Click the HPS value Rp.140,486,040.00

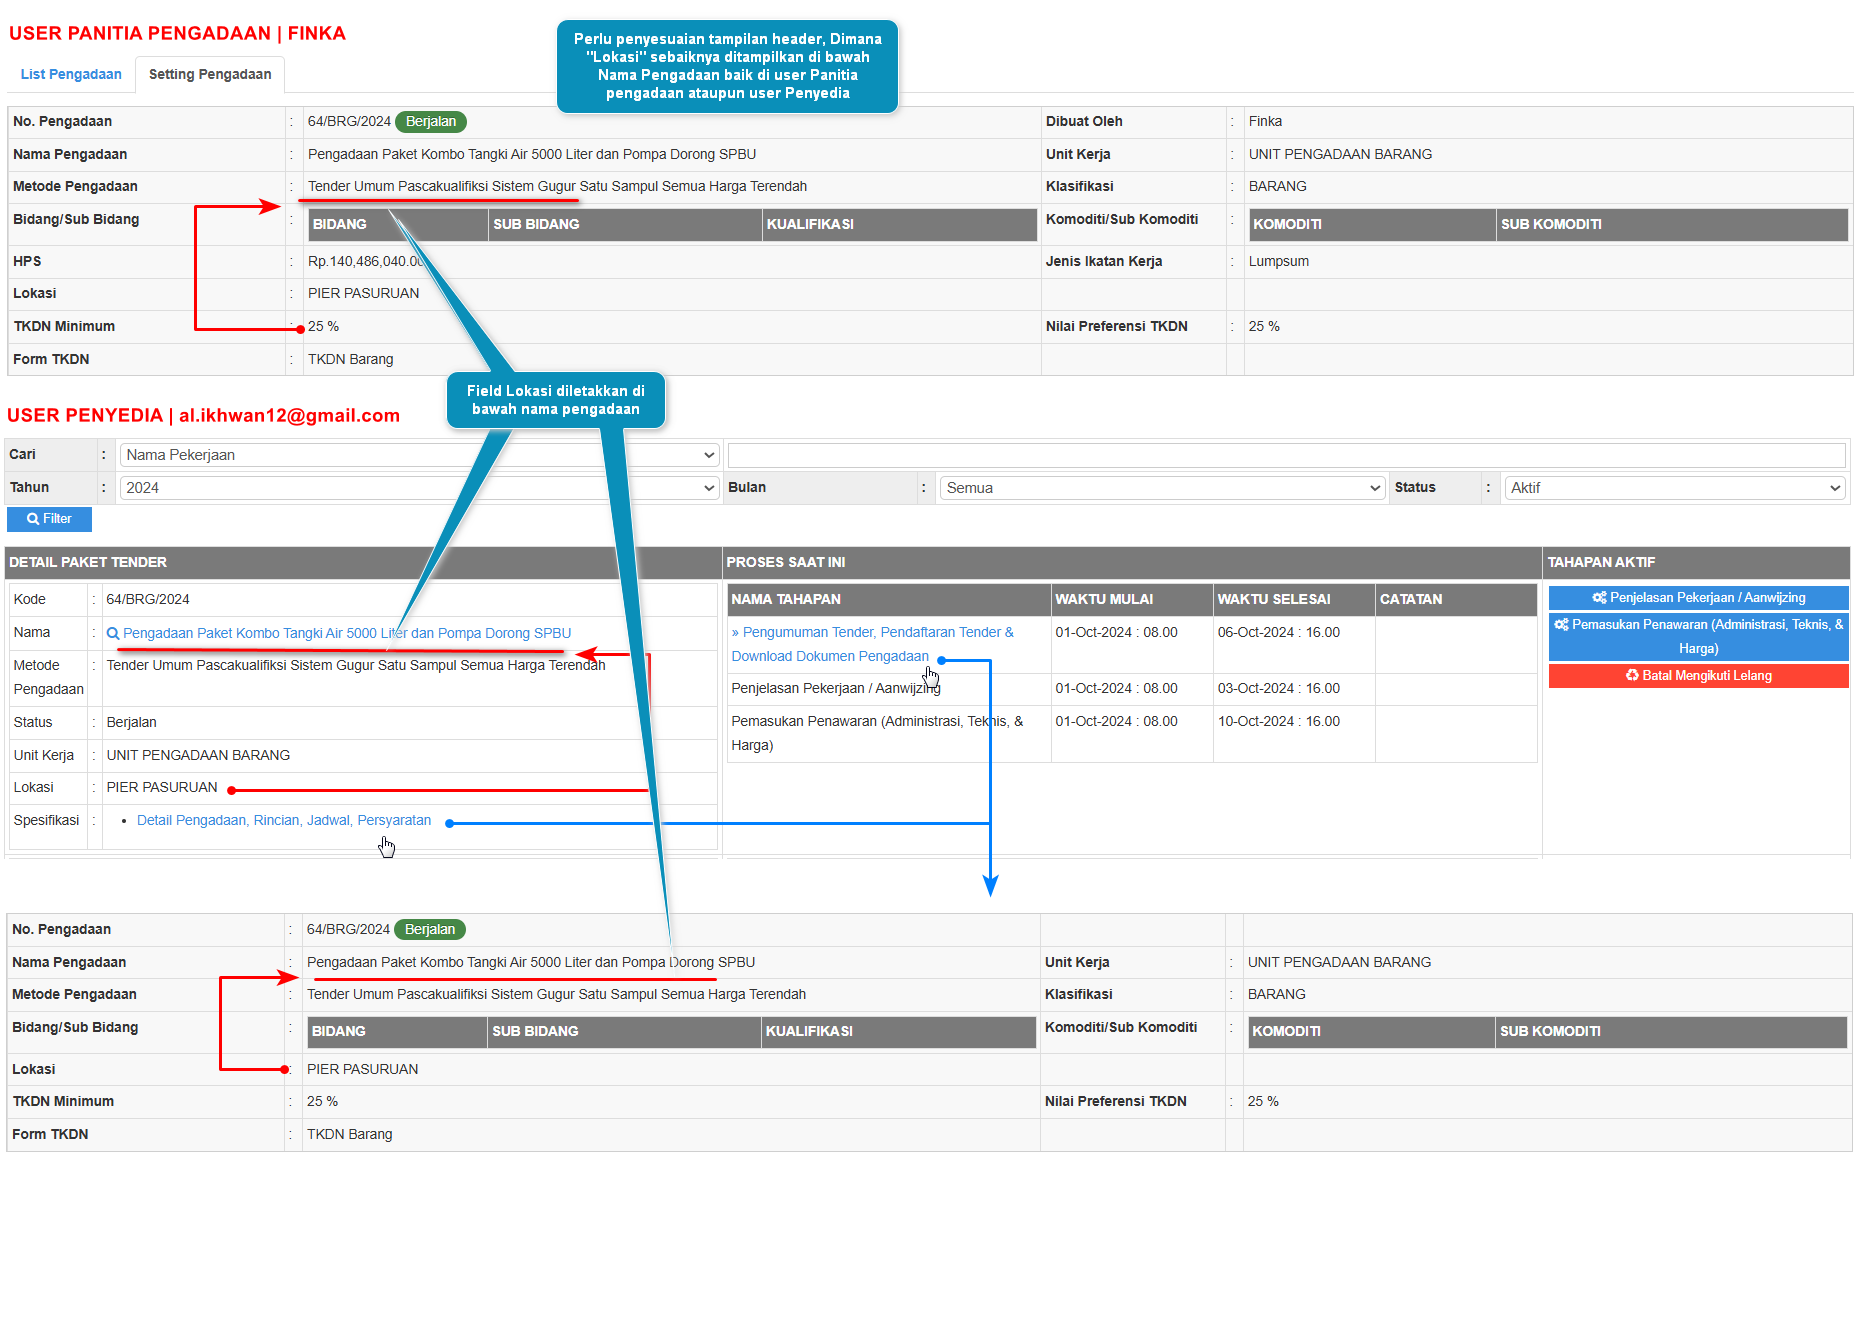pos(366,261)
